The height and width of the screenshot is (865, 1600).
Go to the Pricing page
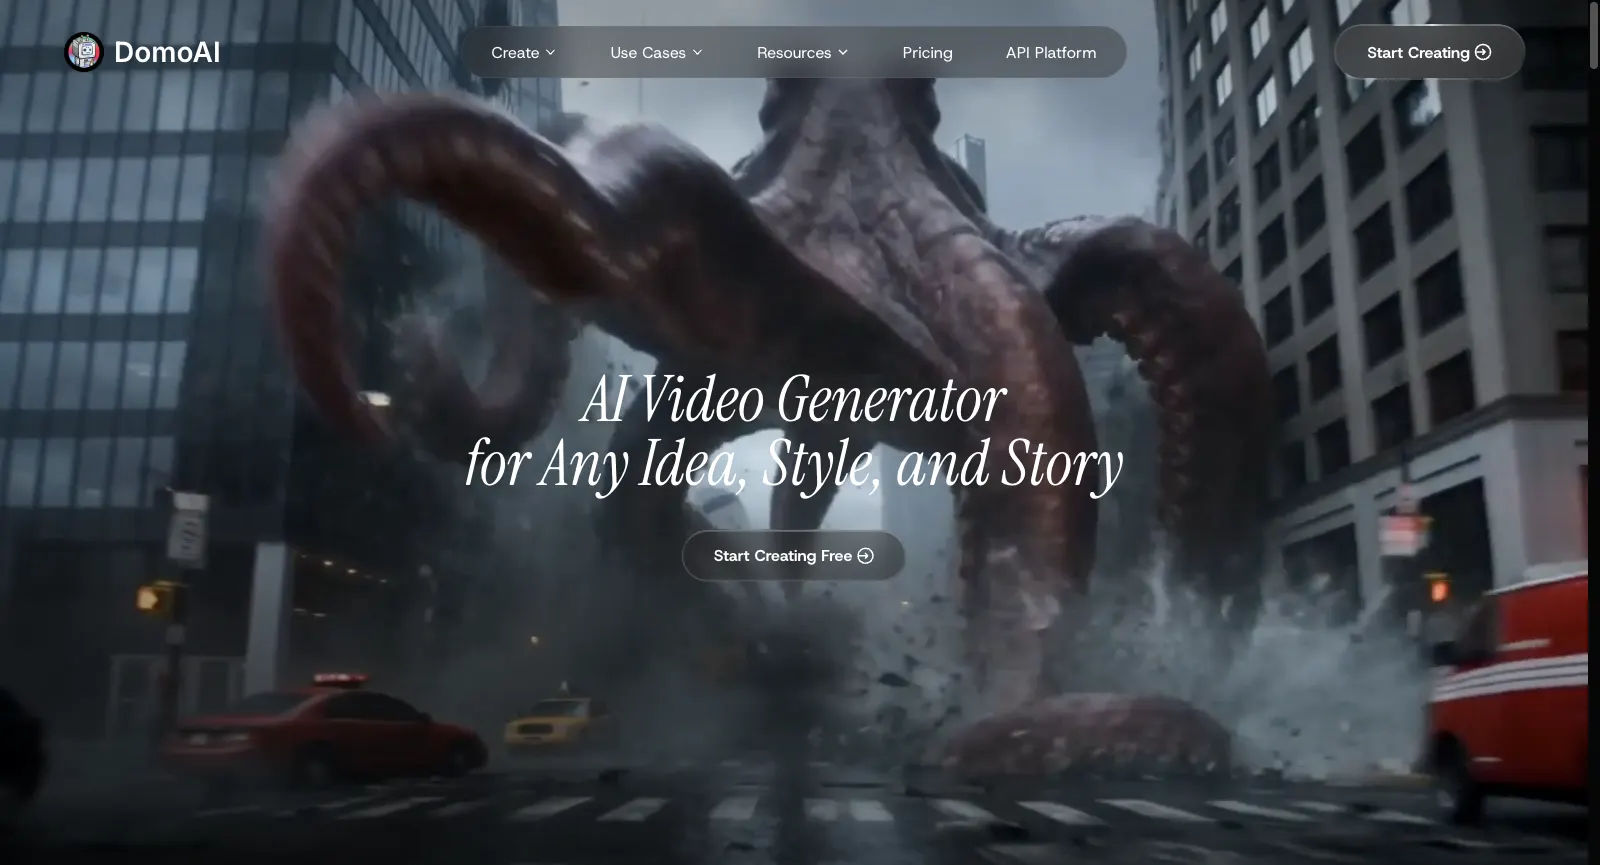[x=927, y=52]
